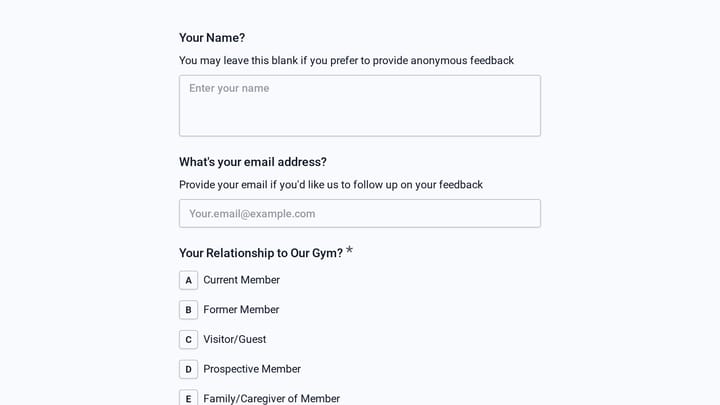
Task: Click the letter A key badge
Action: click(x=188, y=280)
